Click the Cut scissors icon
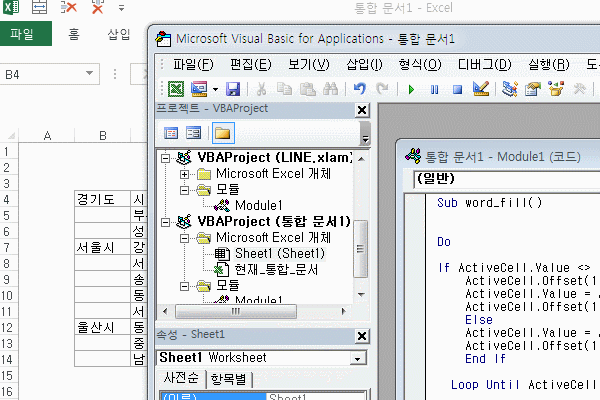 [x=261, y=89]
